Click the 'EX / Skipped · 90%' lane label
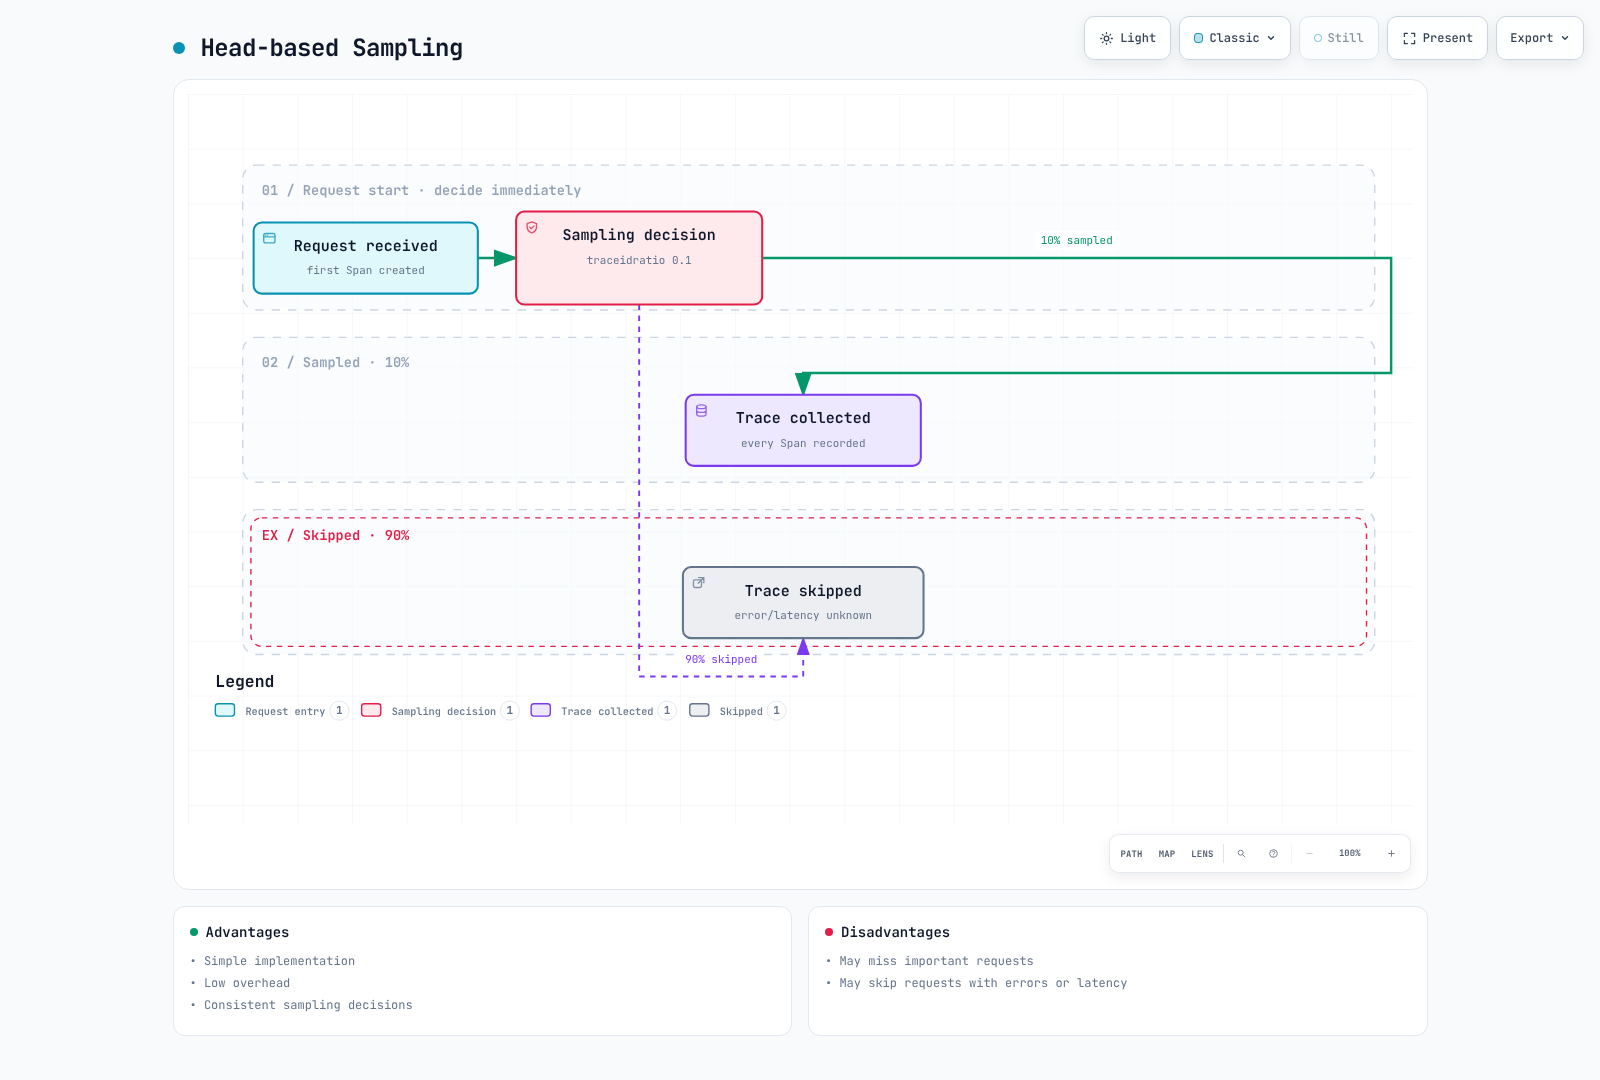 click(x=336, y=536)
